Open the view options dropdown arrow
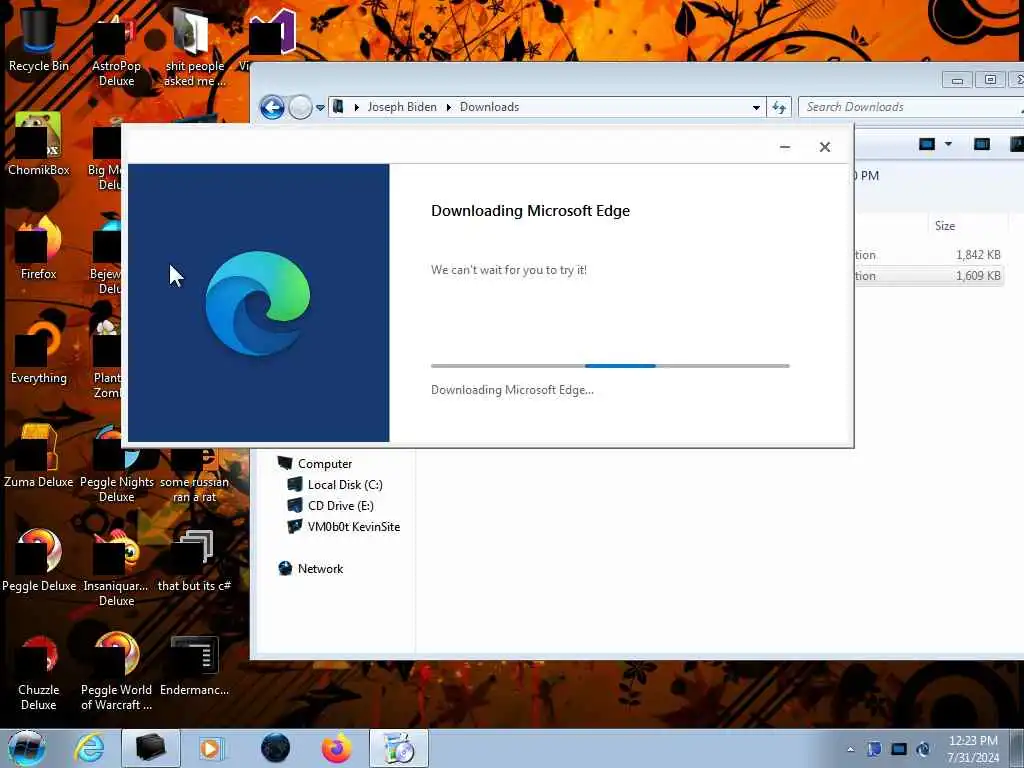 (x=948, y=144)
